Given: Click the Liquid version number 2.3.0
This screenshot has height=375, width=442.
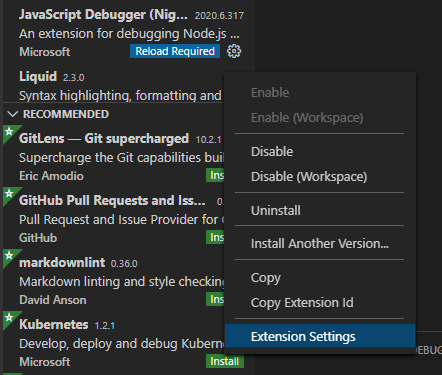Looking at the screenshot, I should pyautogui.click(x=74, y=78).
